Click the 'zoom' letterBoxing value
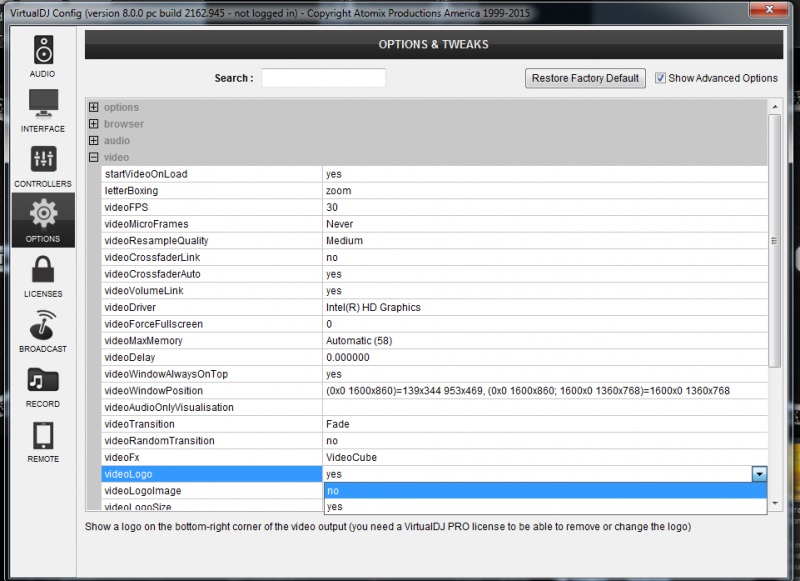The height and width of the screenshot is (581, 800). pyautogui.click(x=338, y=191)
